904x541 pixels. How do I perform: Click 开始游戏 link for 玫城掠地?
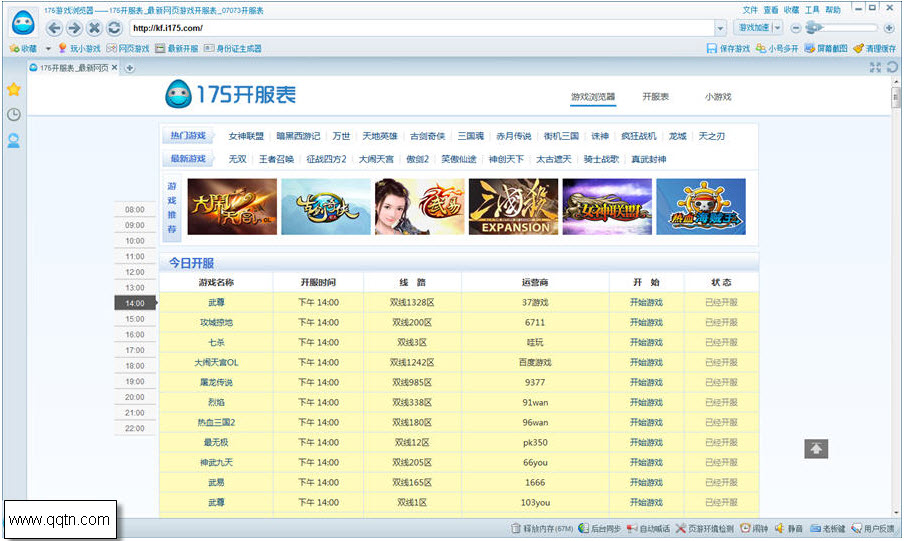646,322
